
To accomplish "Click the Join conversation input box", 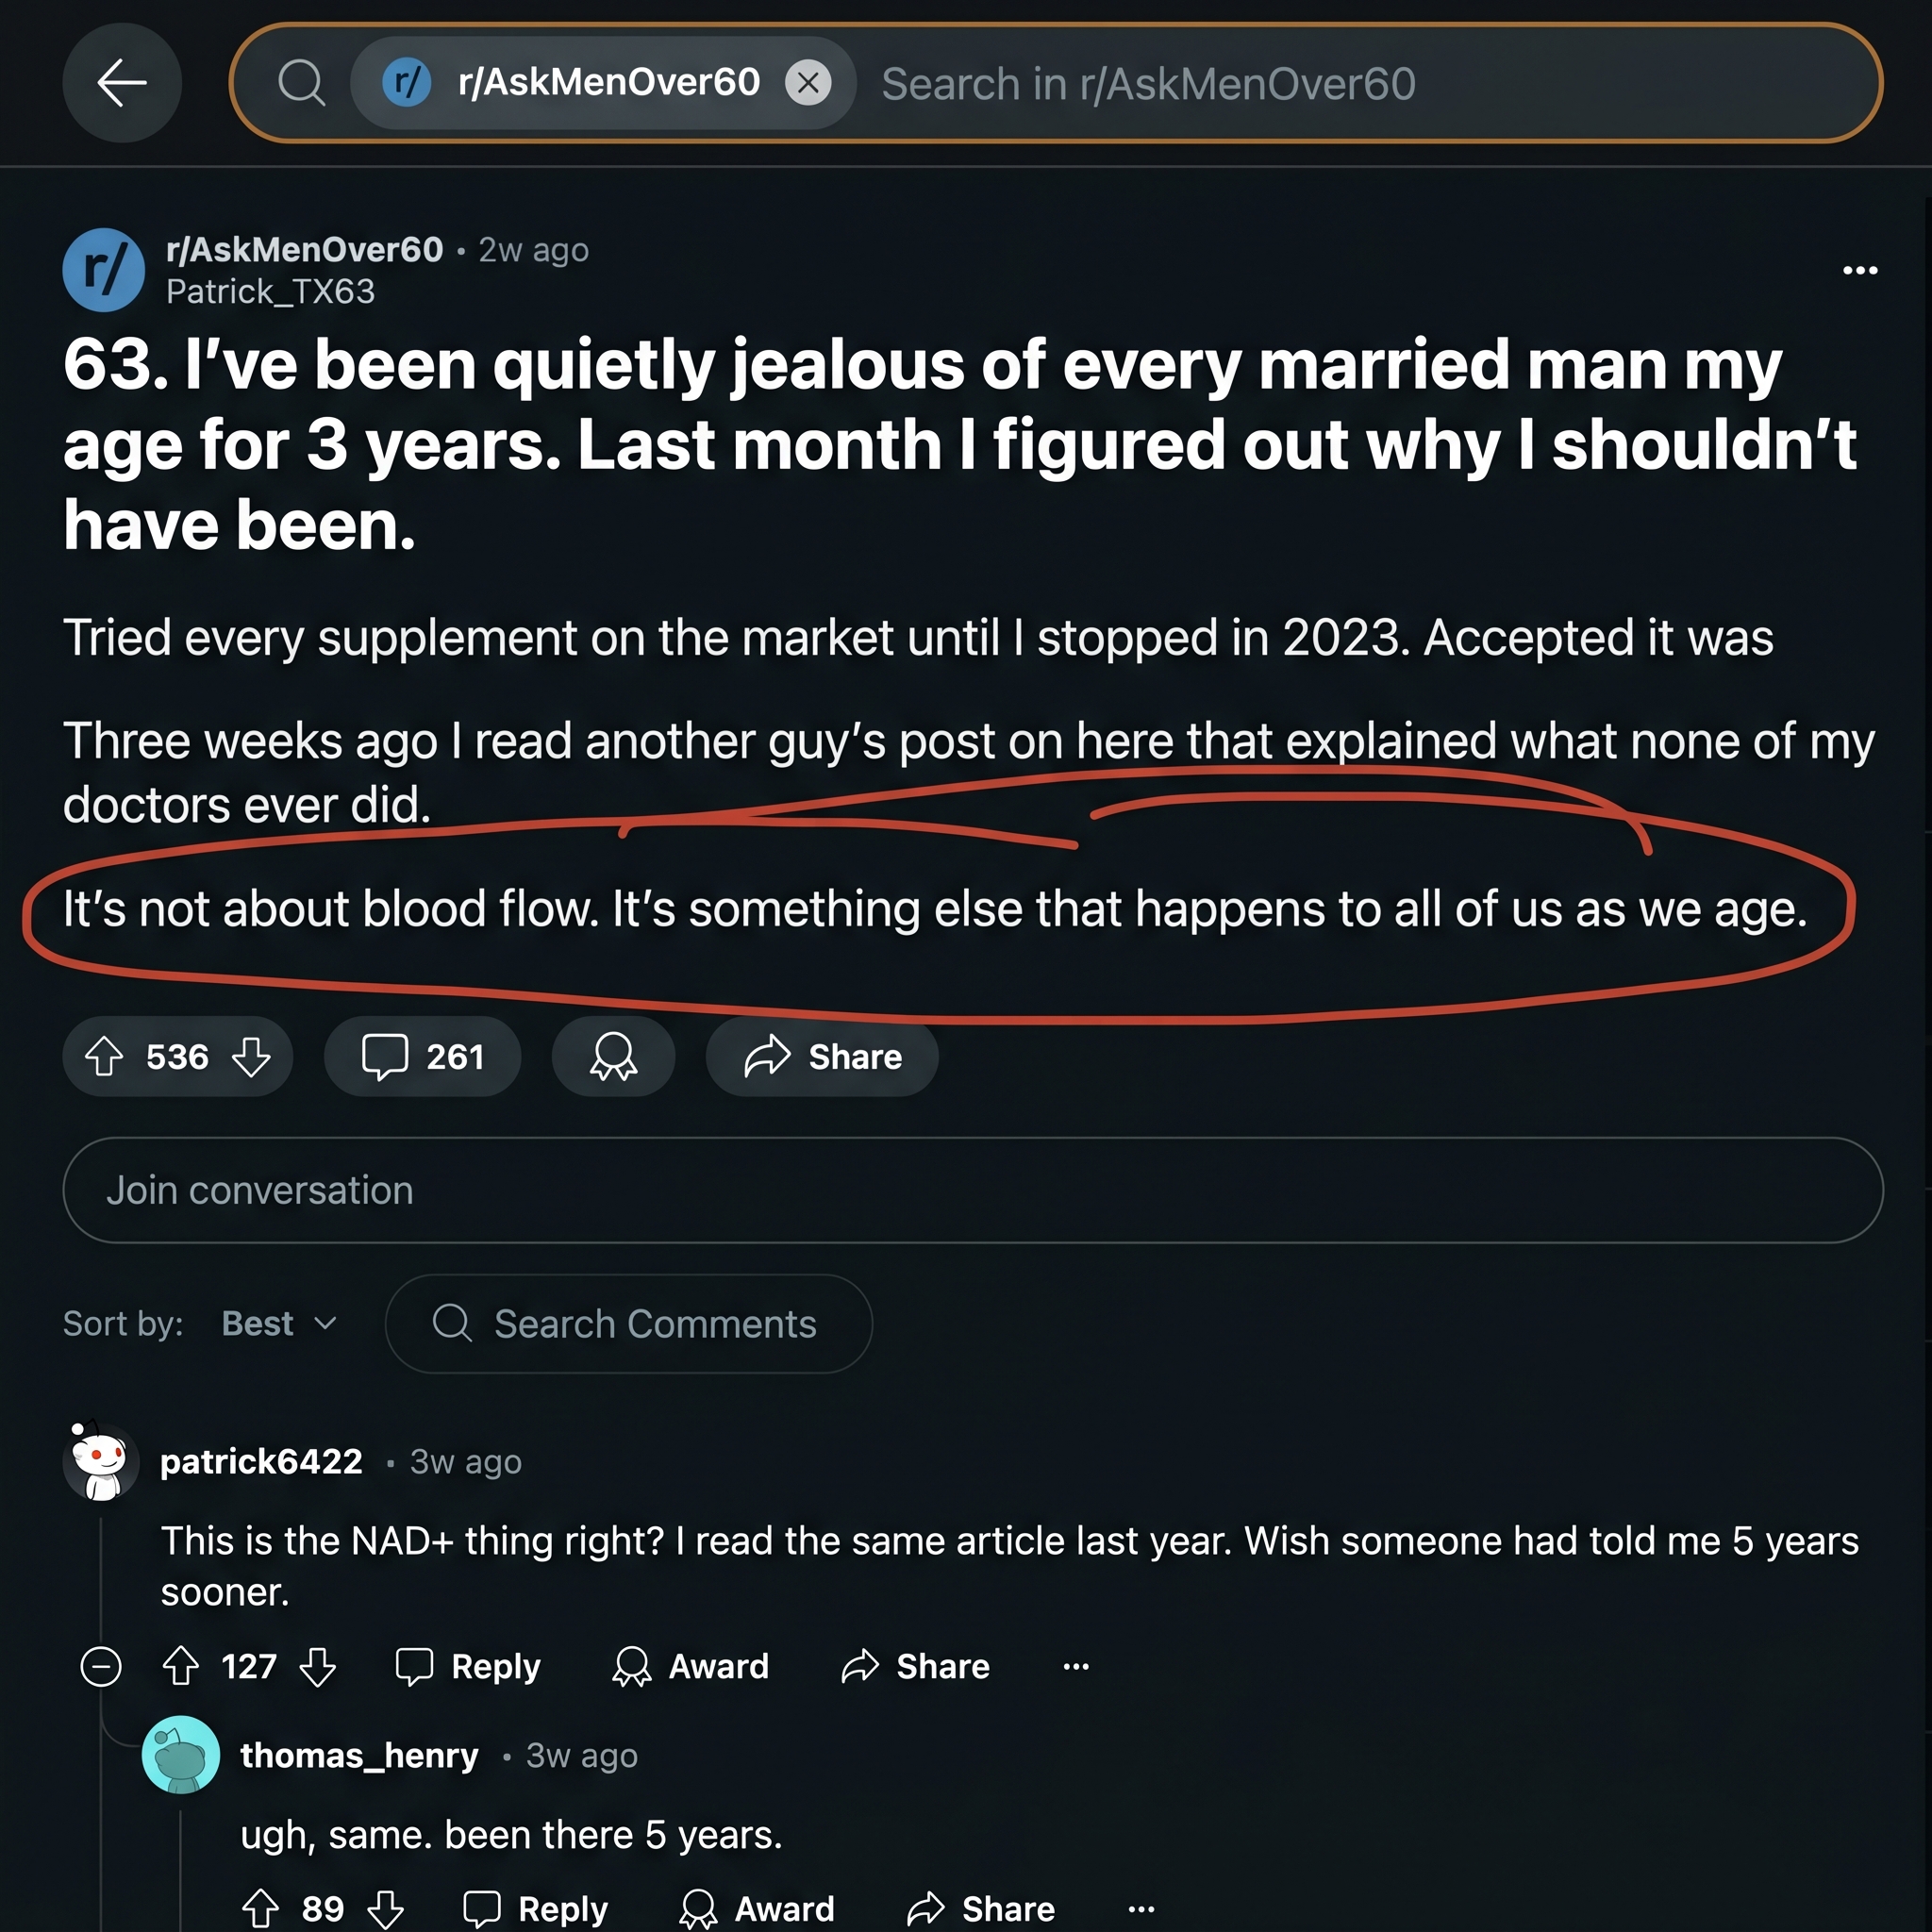I will [x=973, y=1190].
